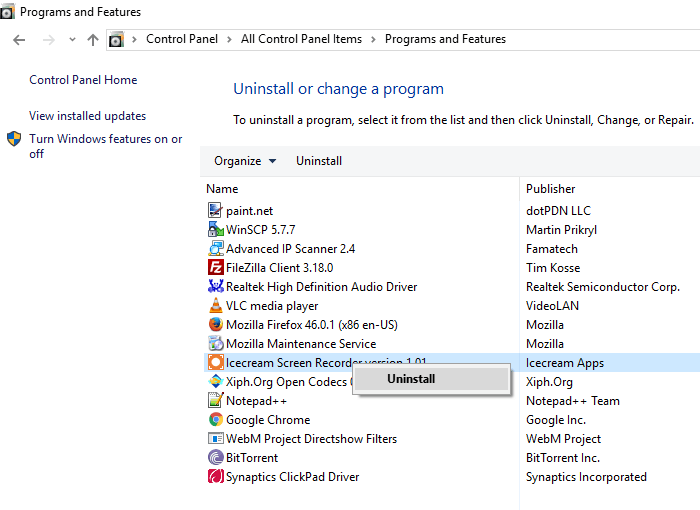Click publisher Martin Prikryl

tap(561, 230)
